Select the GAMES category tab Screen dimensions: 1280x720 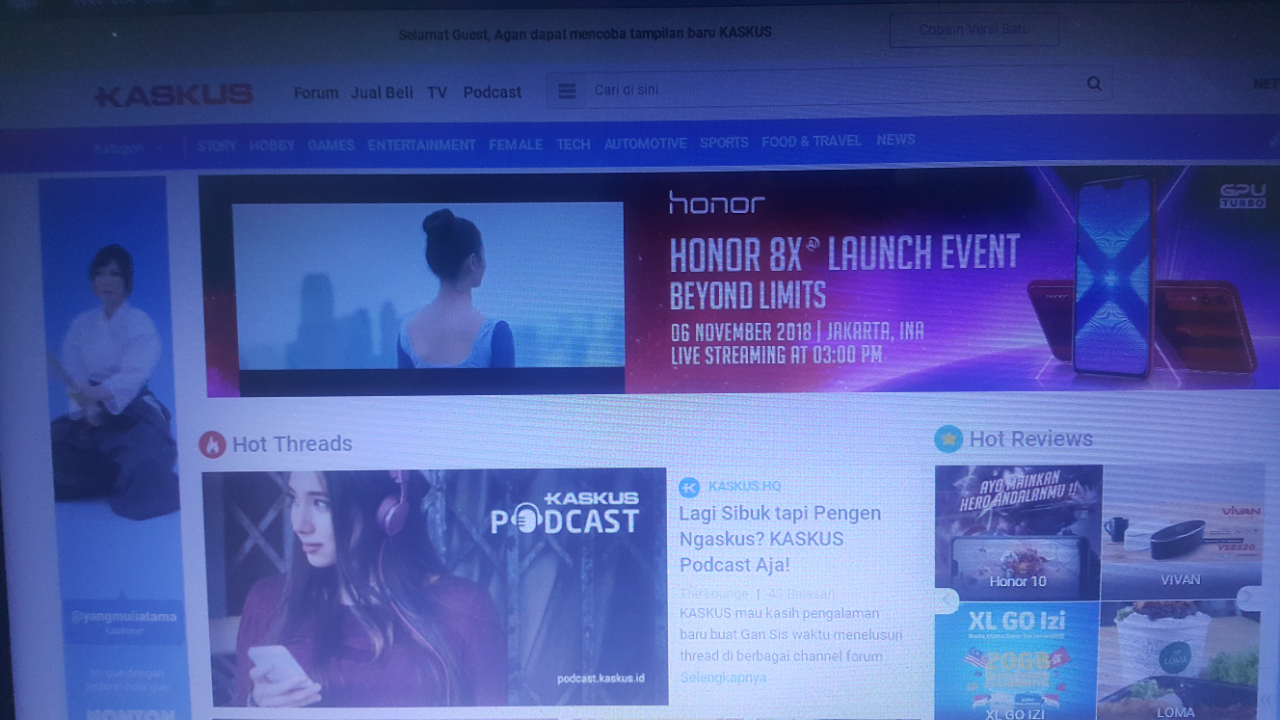(x=331, y=145)
